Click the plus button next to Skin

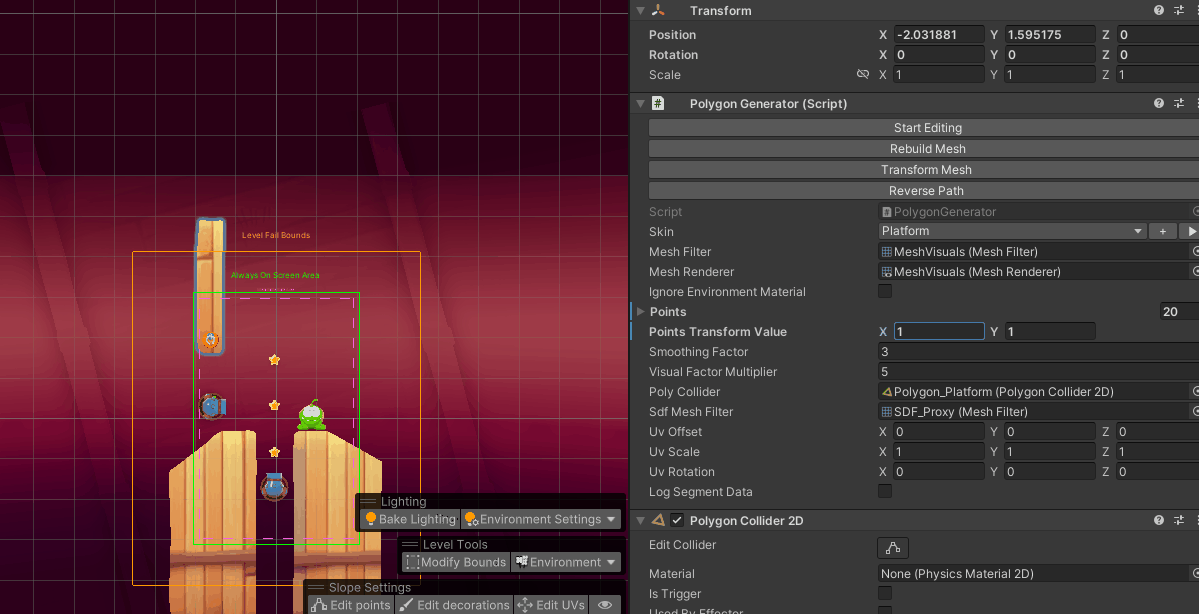1163,231
